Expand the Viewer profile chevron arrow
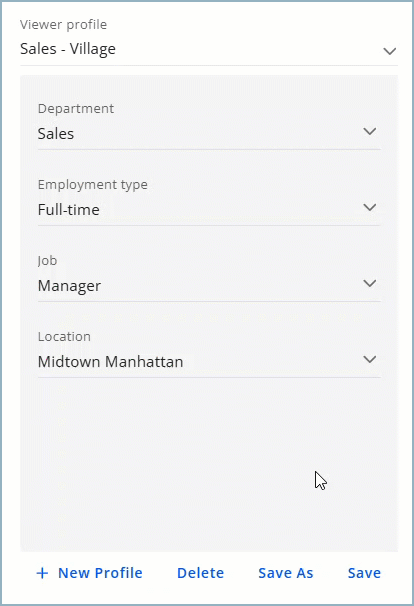Screen dimensions: 414x606 390,51
